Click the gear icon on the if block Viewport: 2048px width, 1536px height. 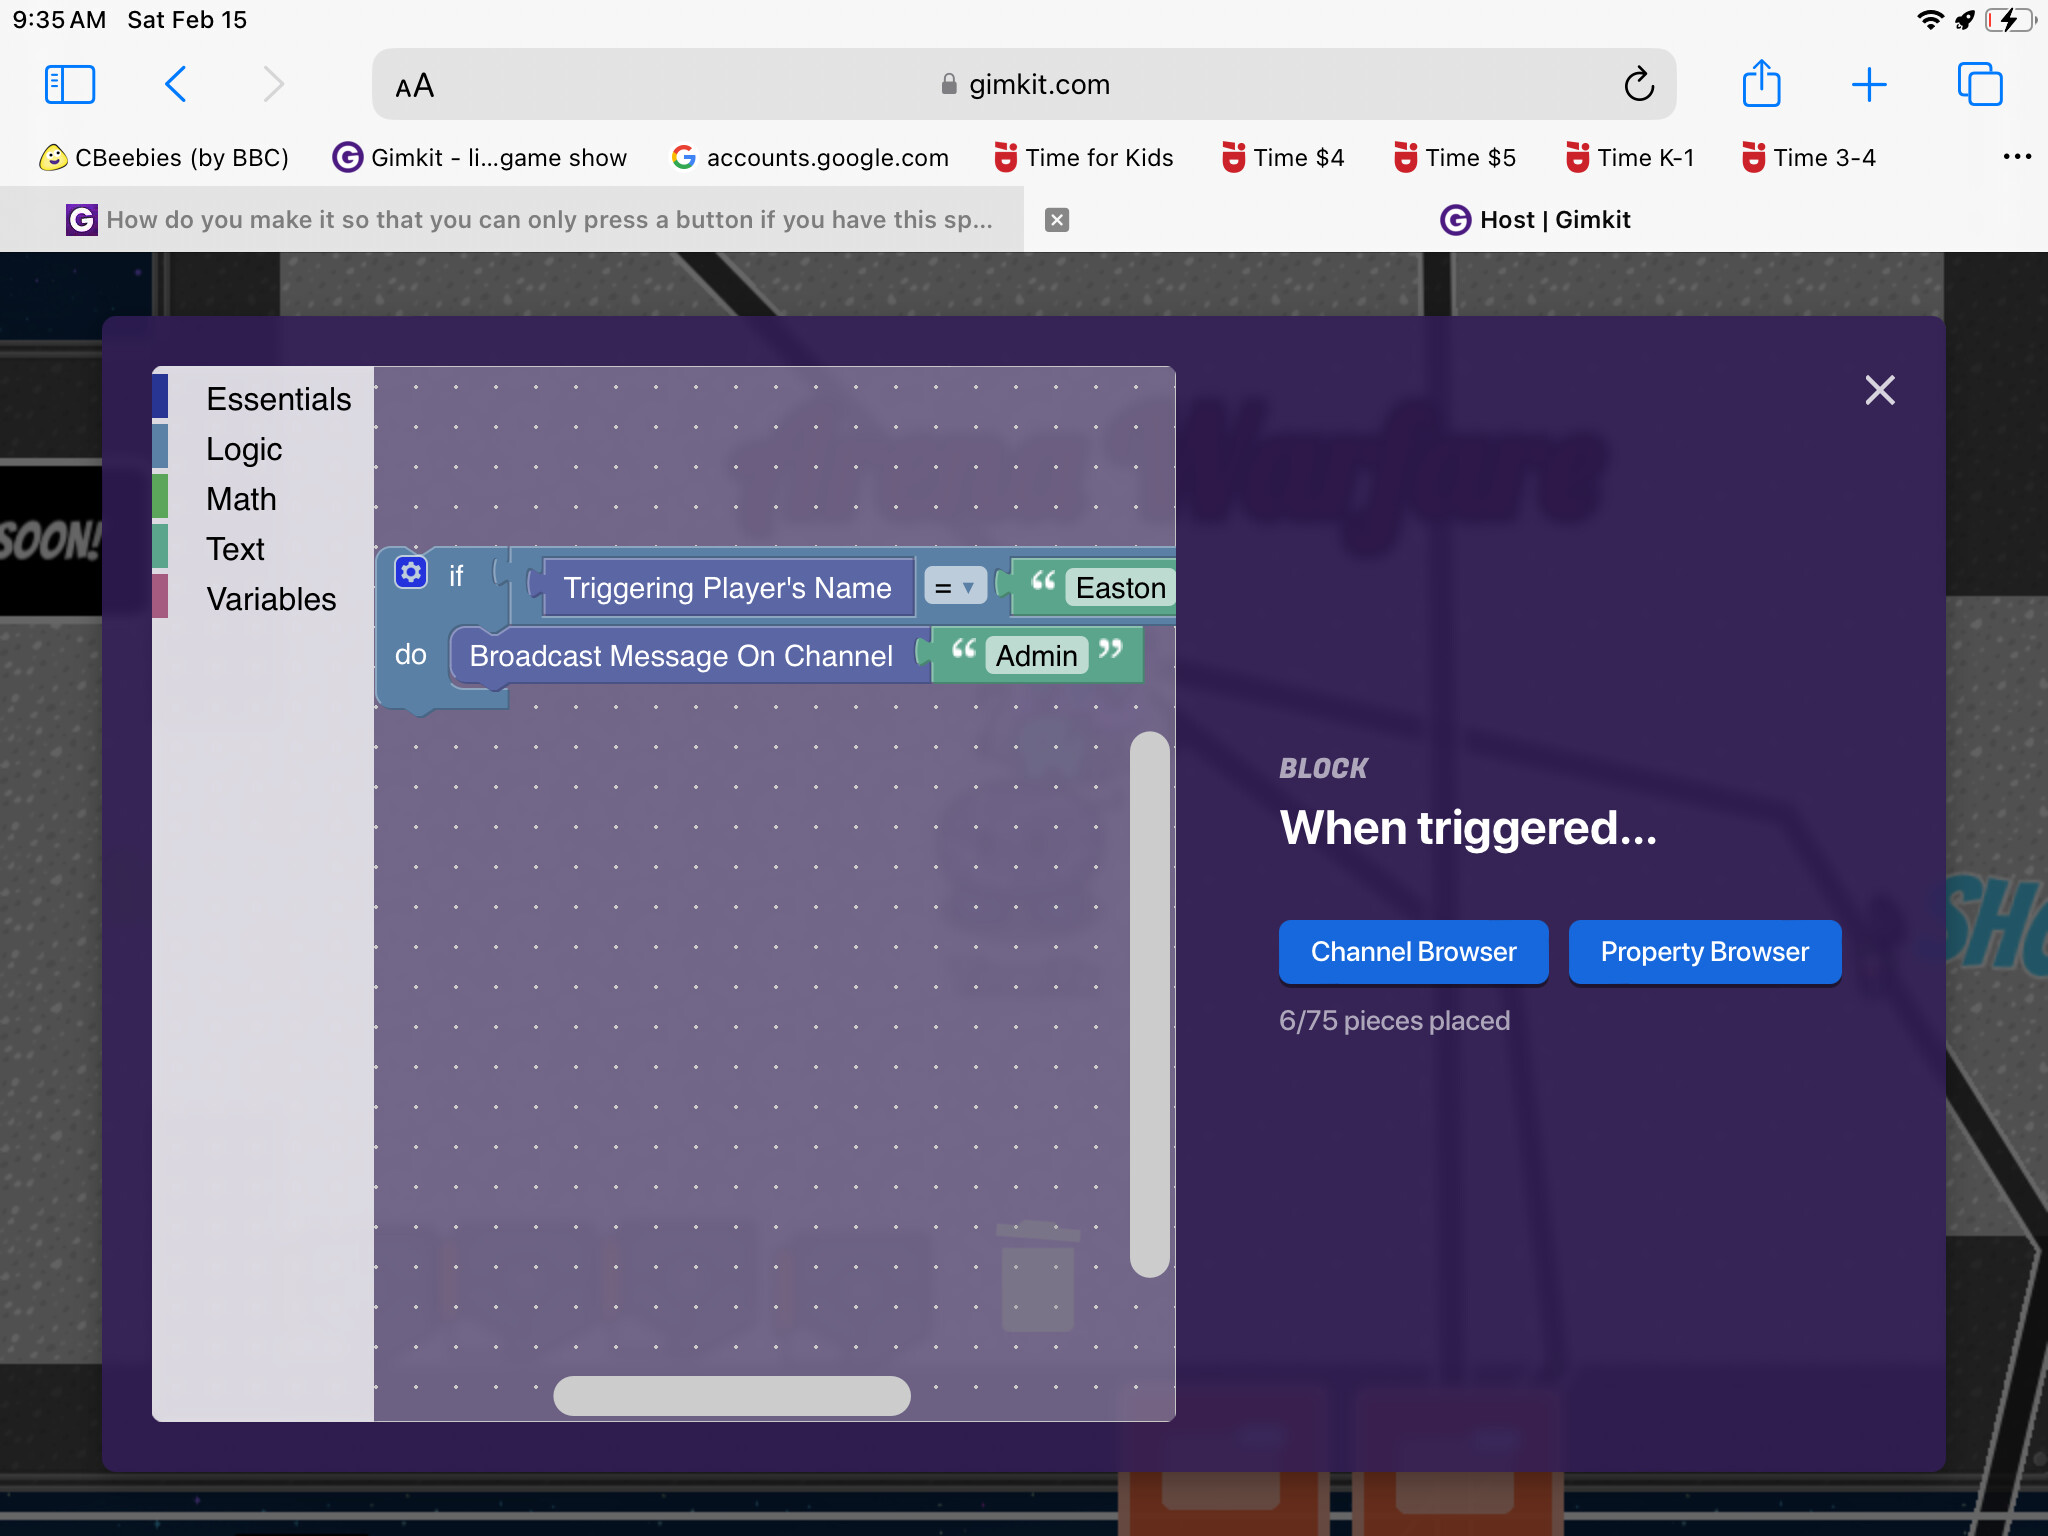pos(410,572)
